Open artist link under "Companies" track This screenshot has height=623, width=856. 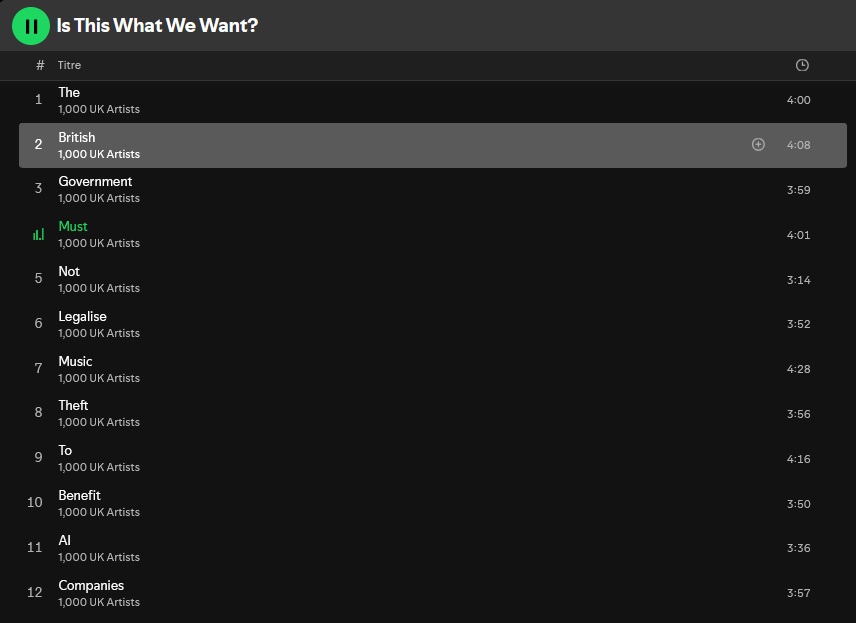point(99,602)
